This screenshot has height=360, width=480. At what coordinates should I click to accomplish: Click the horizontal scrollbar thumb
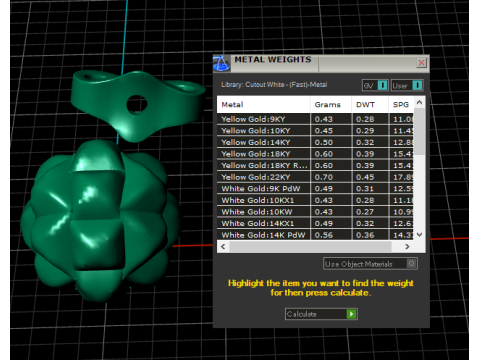pos(310,247)
